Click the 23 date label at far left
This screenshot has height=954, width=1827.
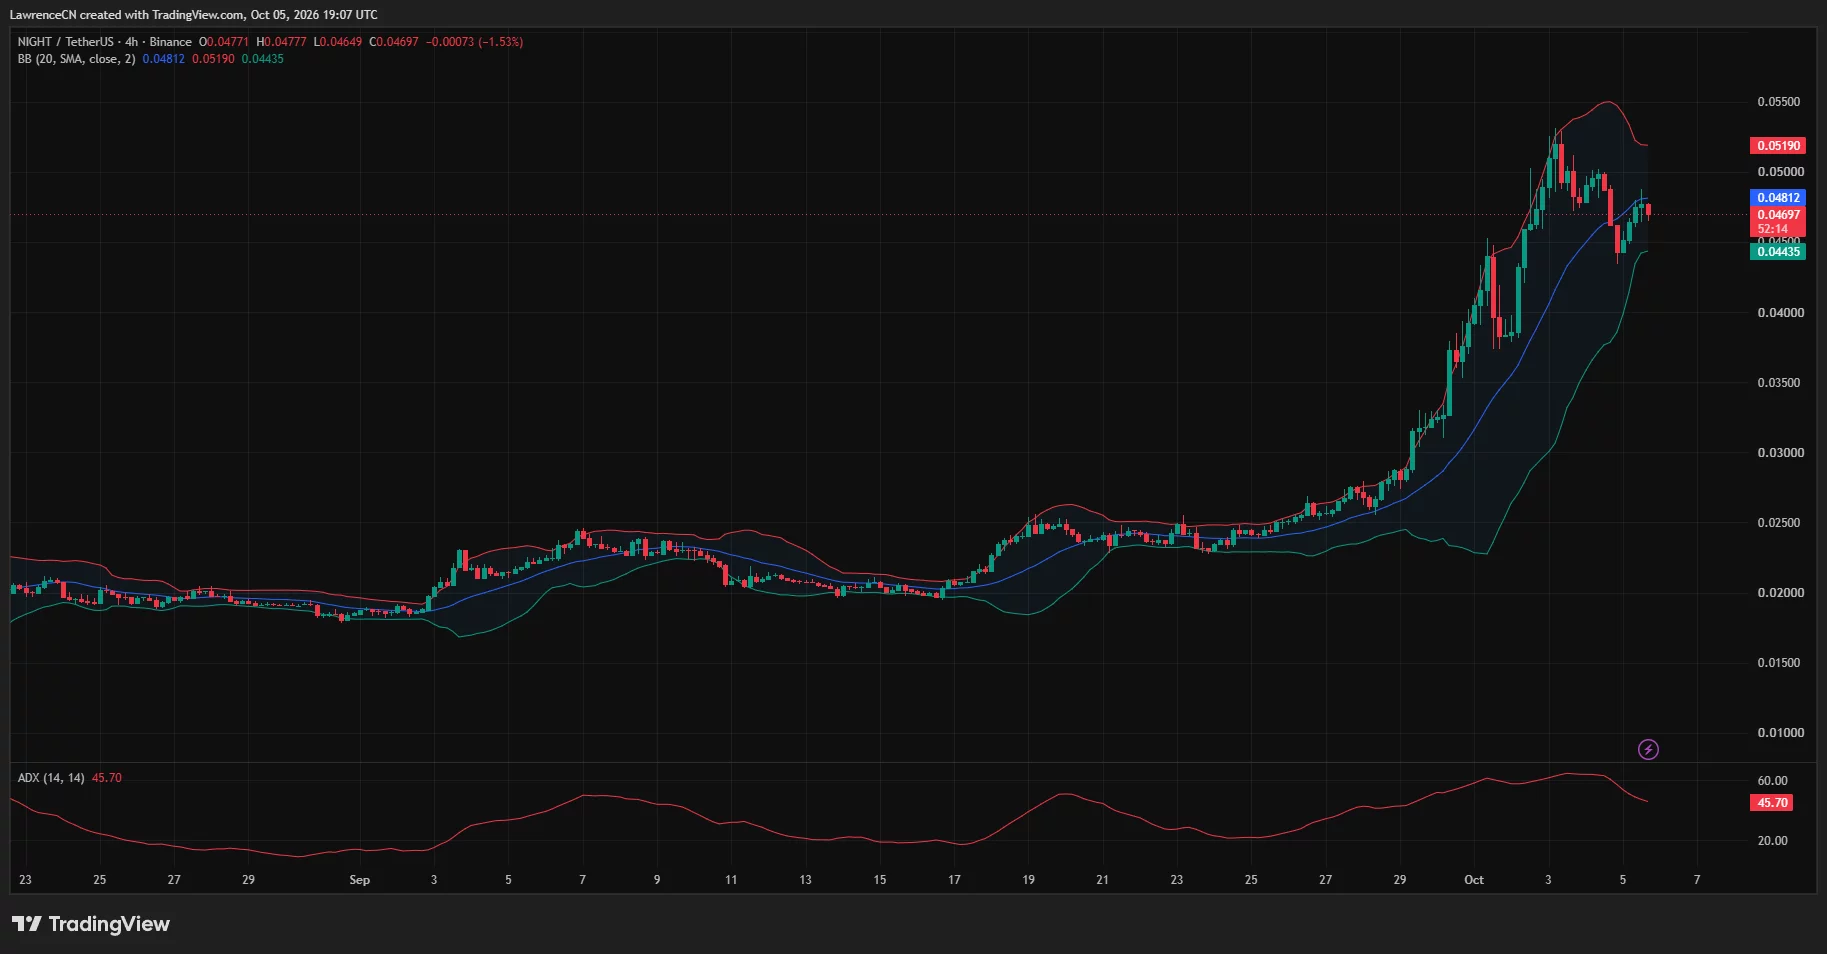[x=25, y=880]
